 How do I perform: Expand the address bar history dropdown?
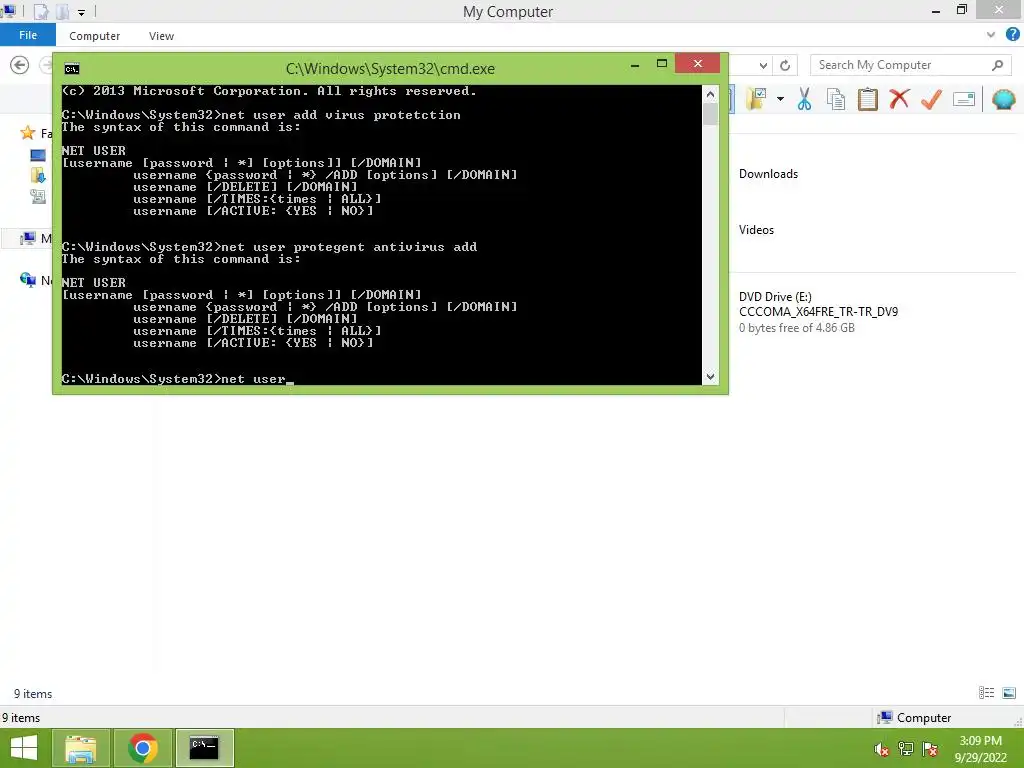763,65
